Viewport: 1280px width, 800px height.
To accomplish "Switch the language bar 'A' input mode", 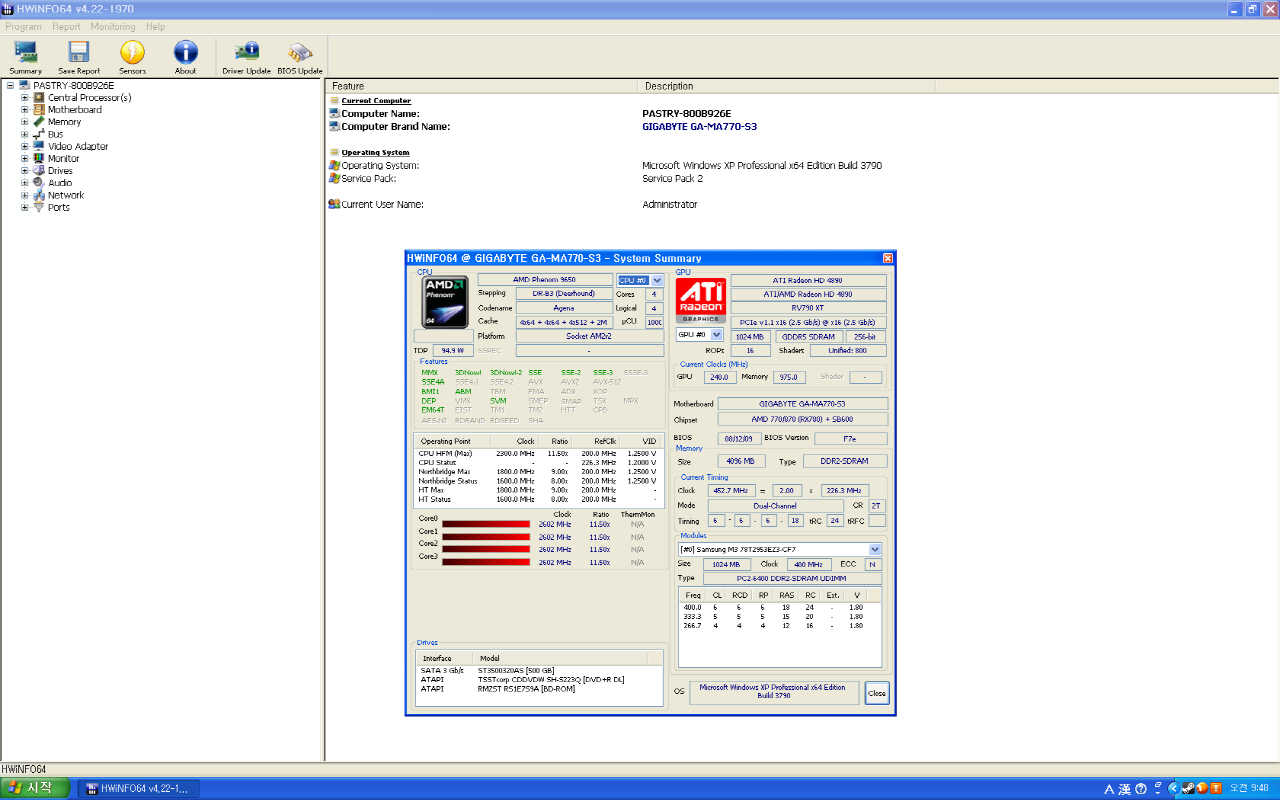I will 1109,788.
